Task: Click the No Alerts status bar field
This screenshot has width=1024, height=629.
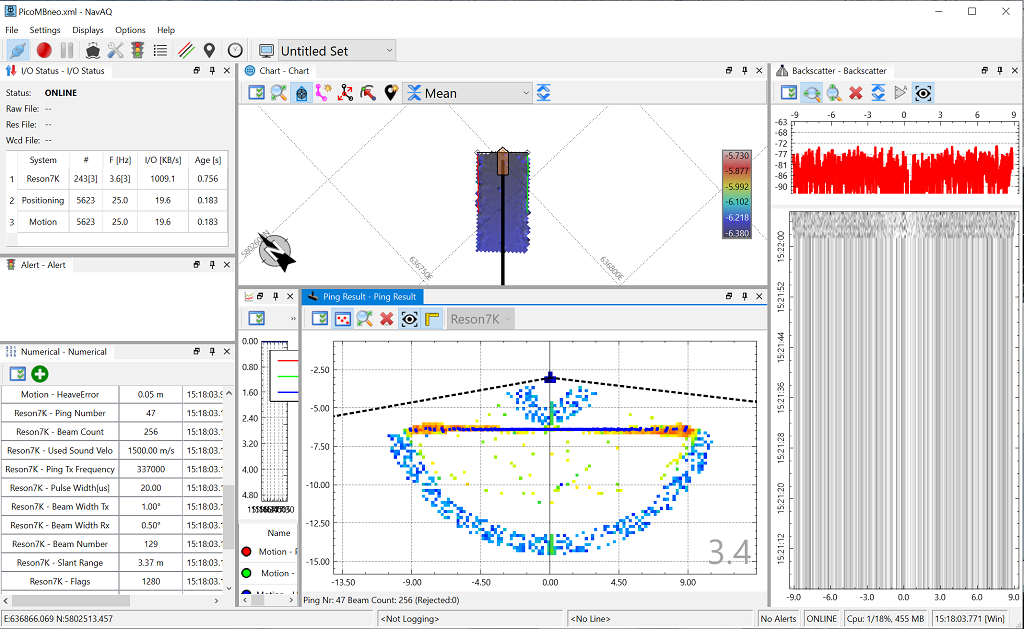Action: pyautogui.click(x=779, y=619)
